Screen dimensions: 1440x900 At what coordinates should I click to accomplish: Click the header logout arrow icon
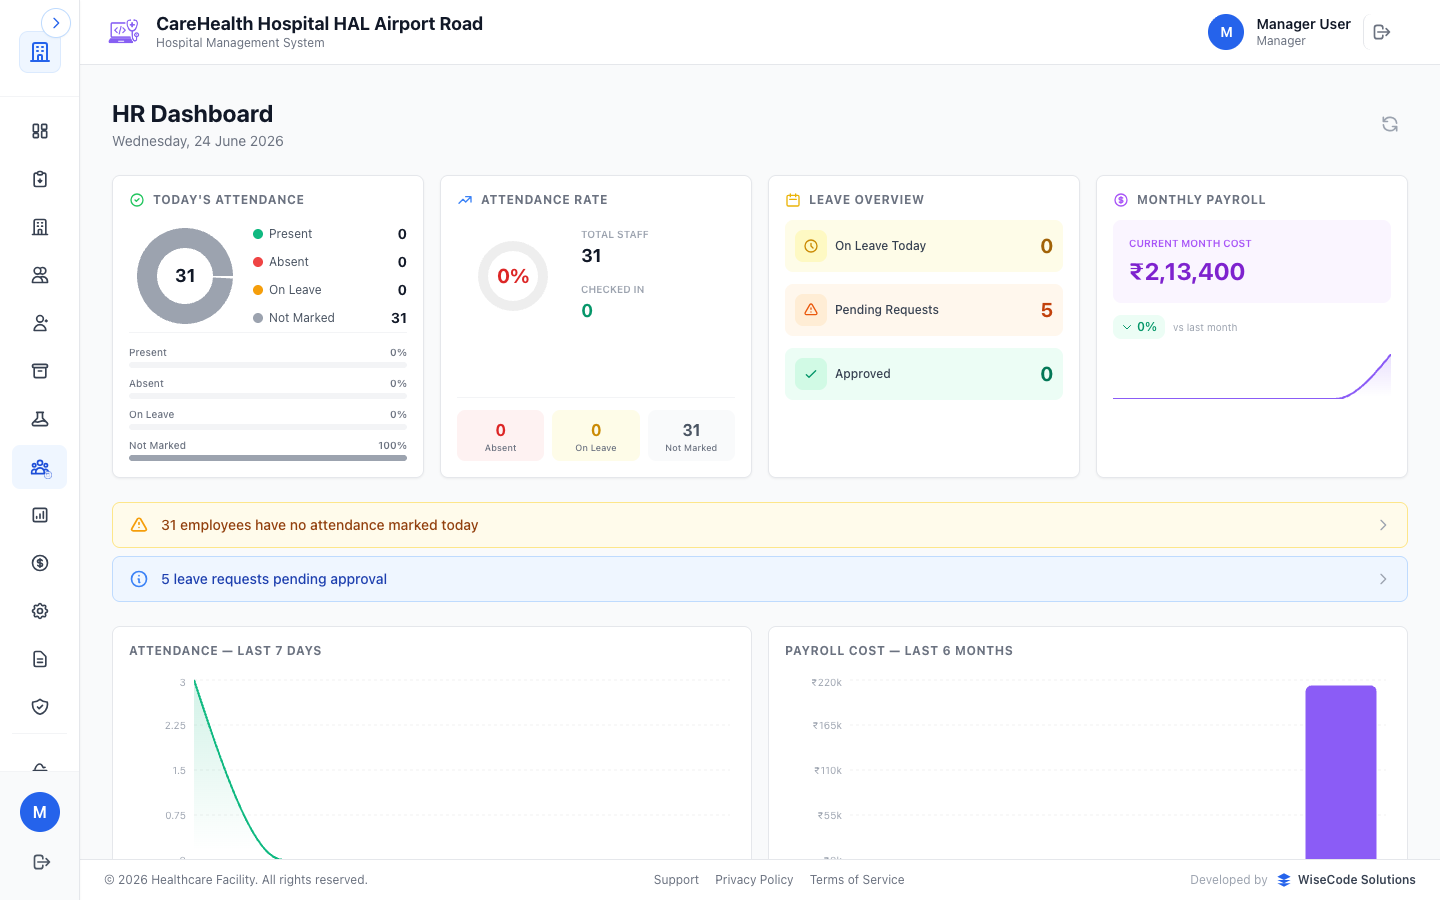click(x=1382, y=32)
